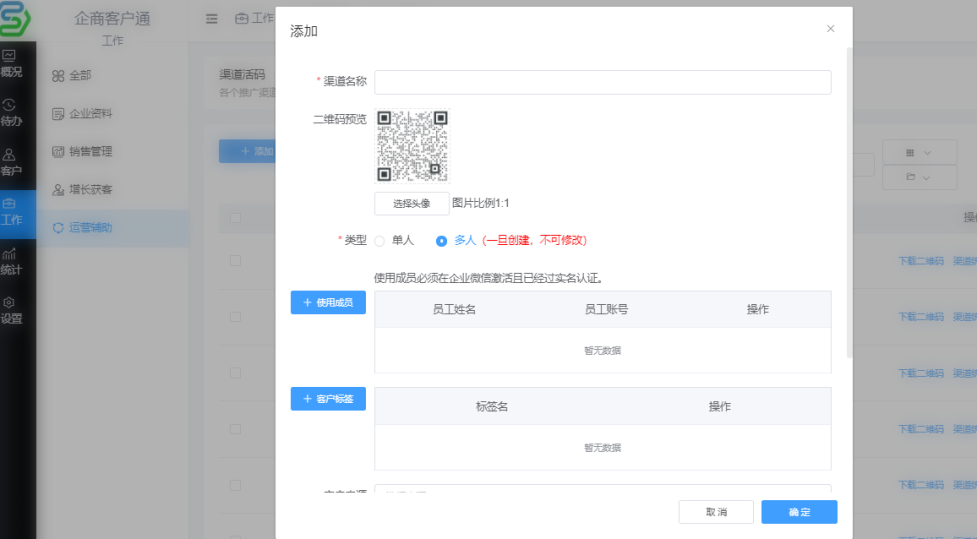977x539 pixels.
Task: Click the 取消 button
Action: click(x=716, y=512)
